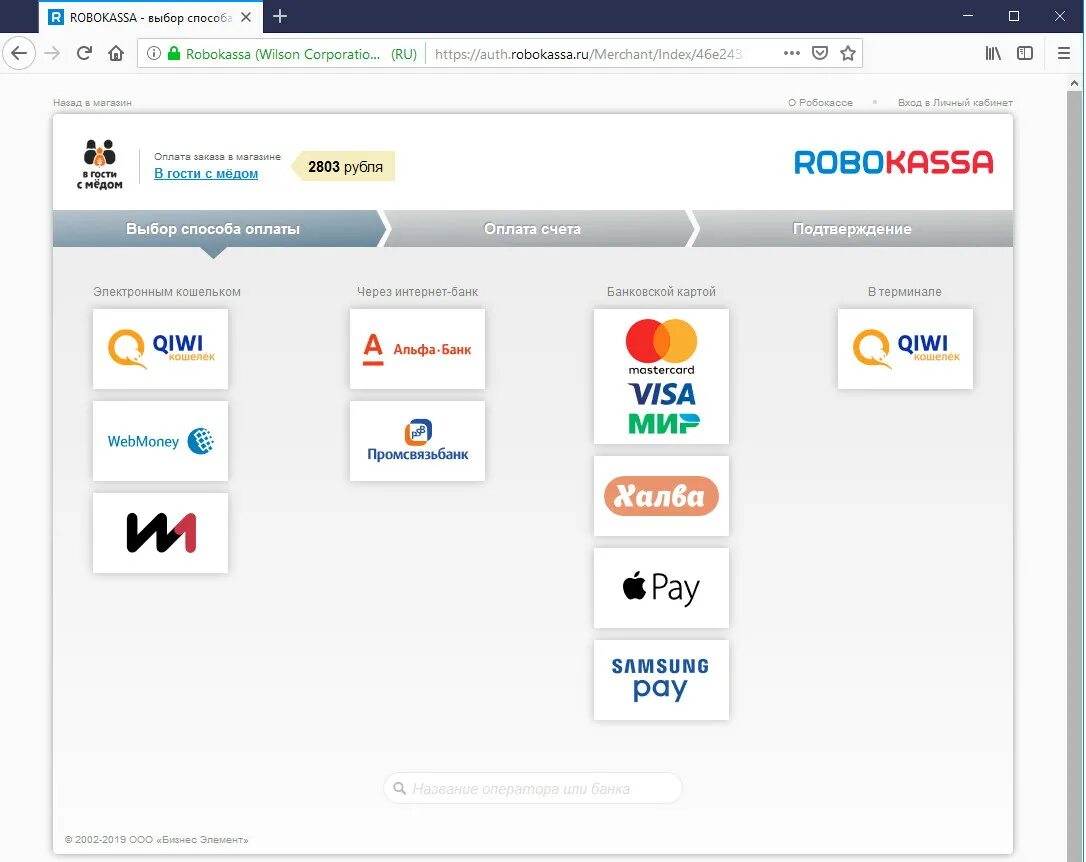Click the ROBOKASSA logo
Image resolution: width=1086 pixels, height=862 pixels.
click(x=893, y=163)
